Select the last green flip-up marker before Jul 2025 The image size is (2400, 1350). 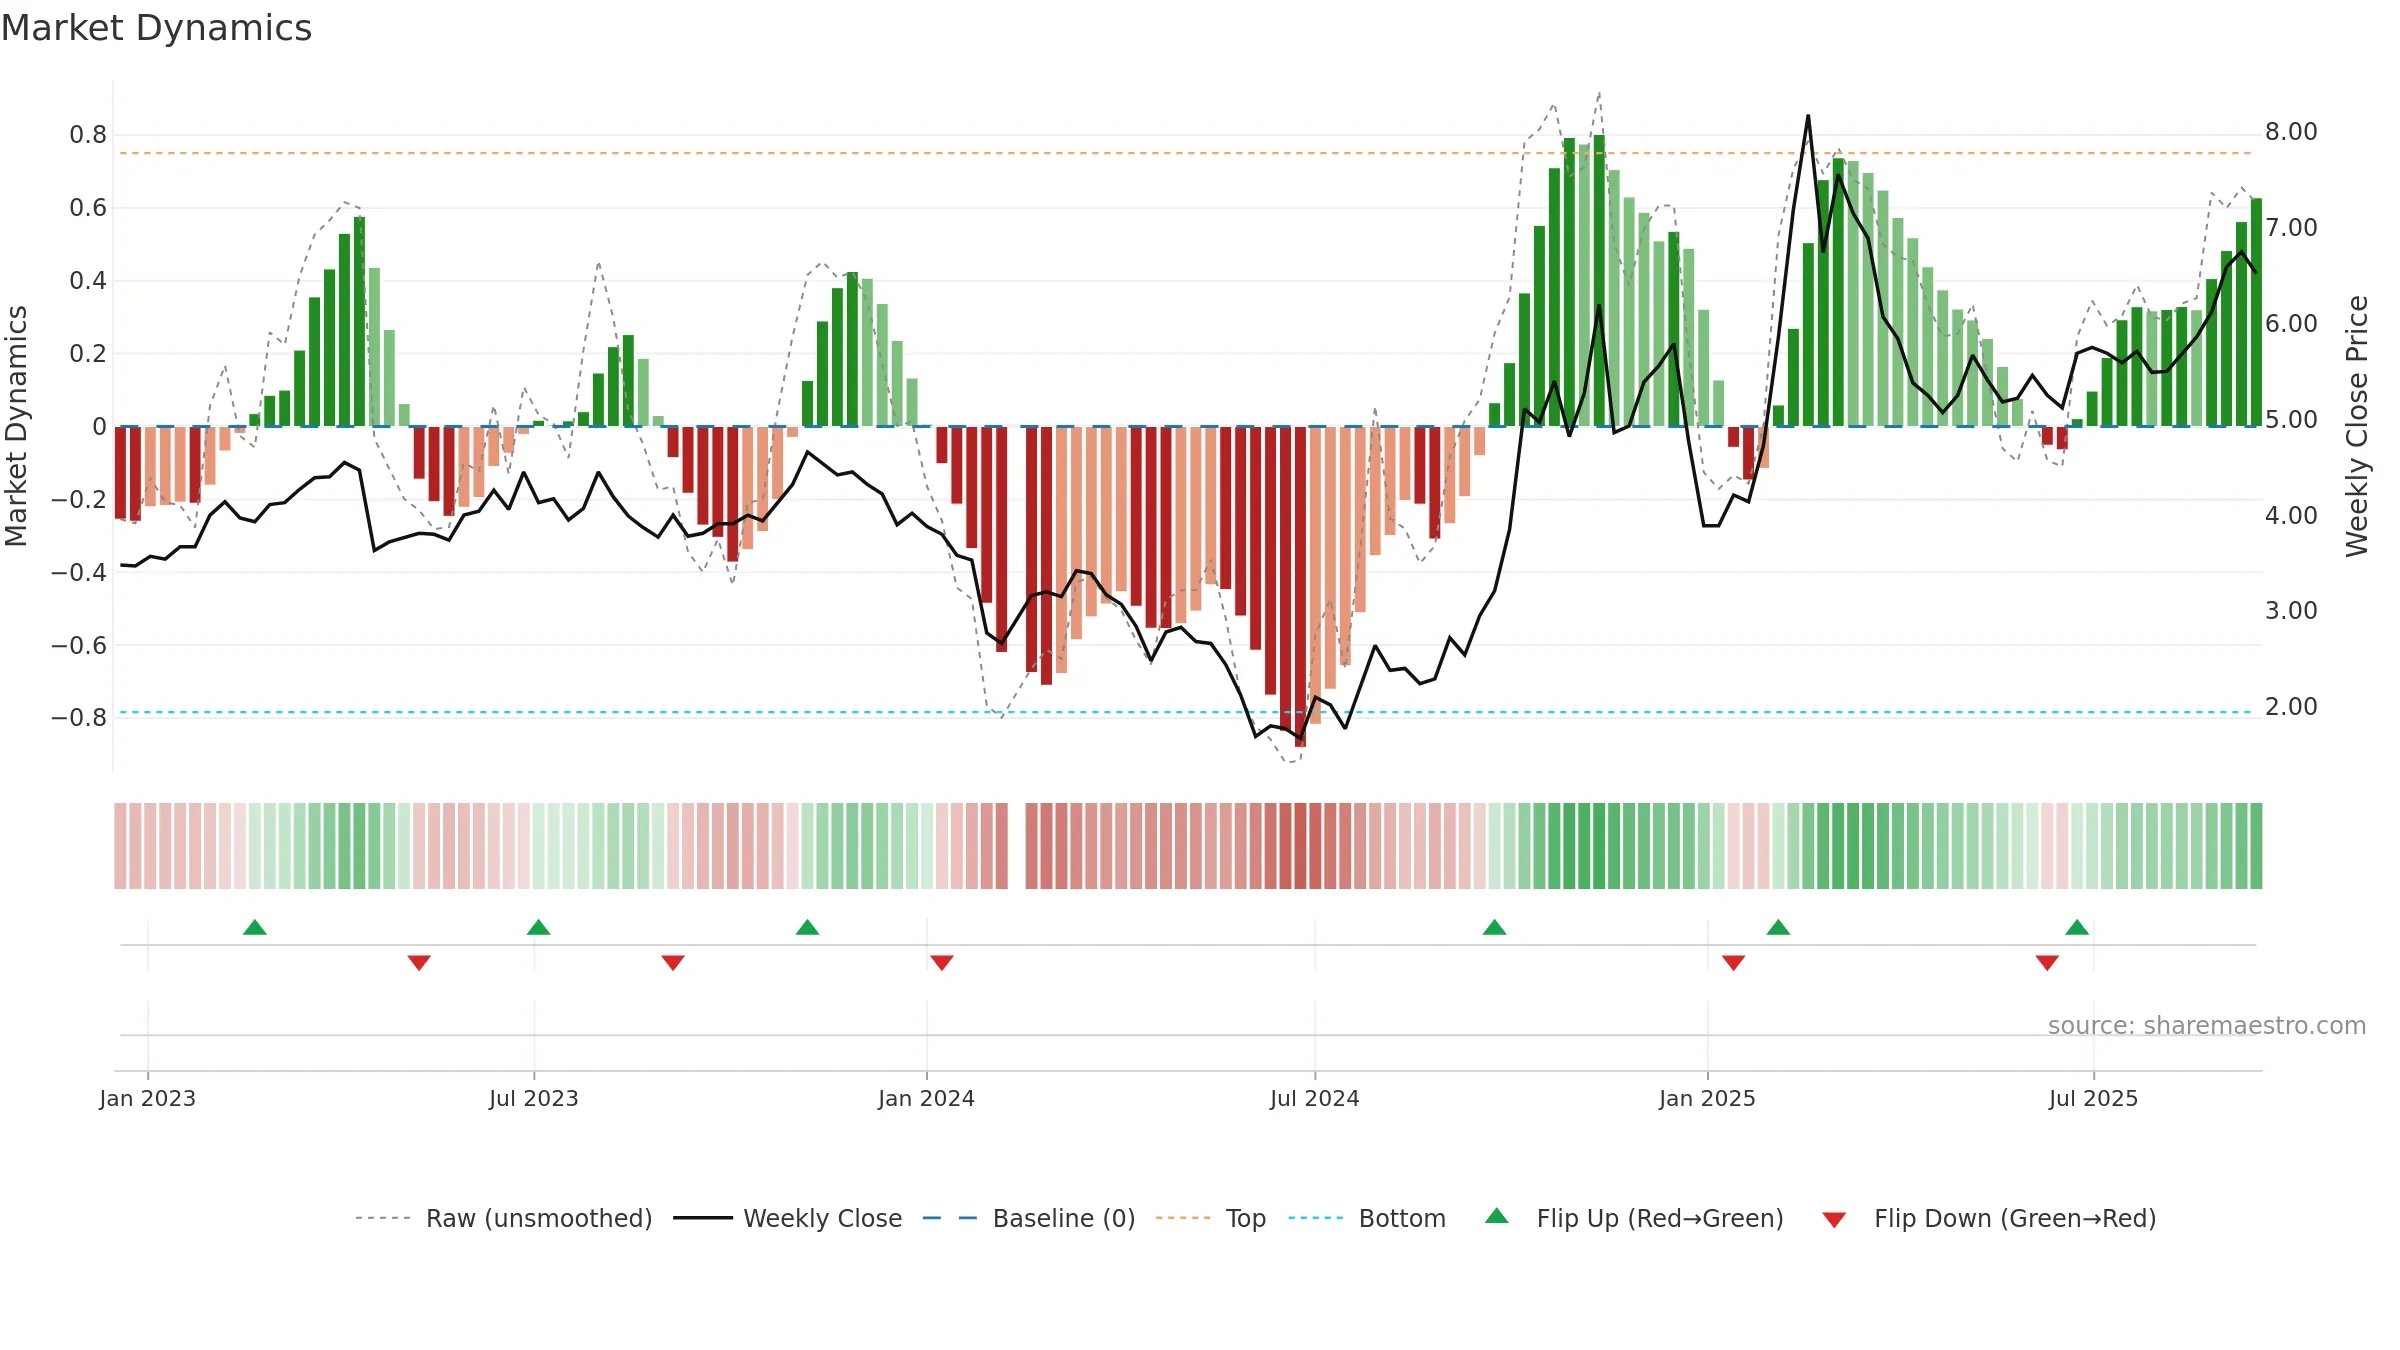point(2077,927)
